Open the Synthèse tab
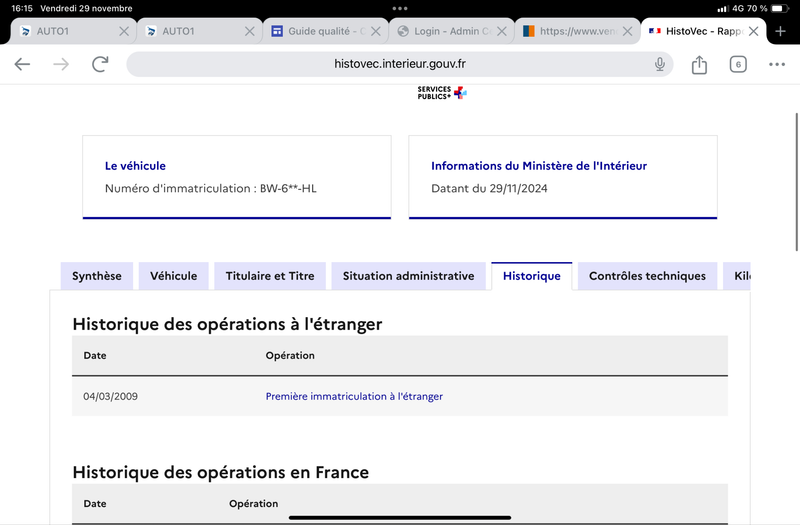The width and height of the screenshot is (800, 525). (97, 276)
